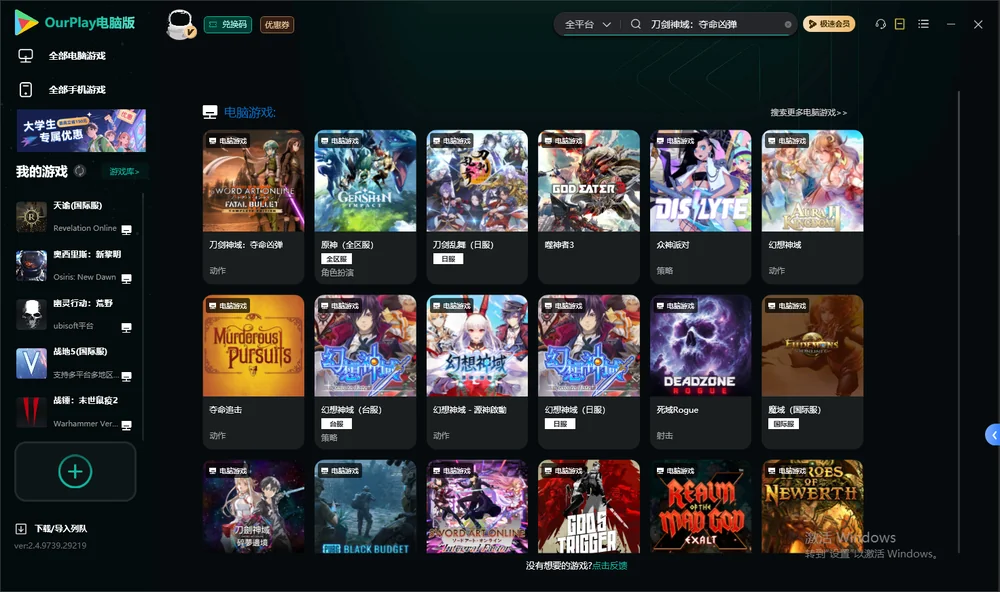
Task: Click the 电脑游戏 section header icon
Action: [210, 112]
